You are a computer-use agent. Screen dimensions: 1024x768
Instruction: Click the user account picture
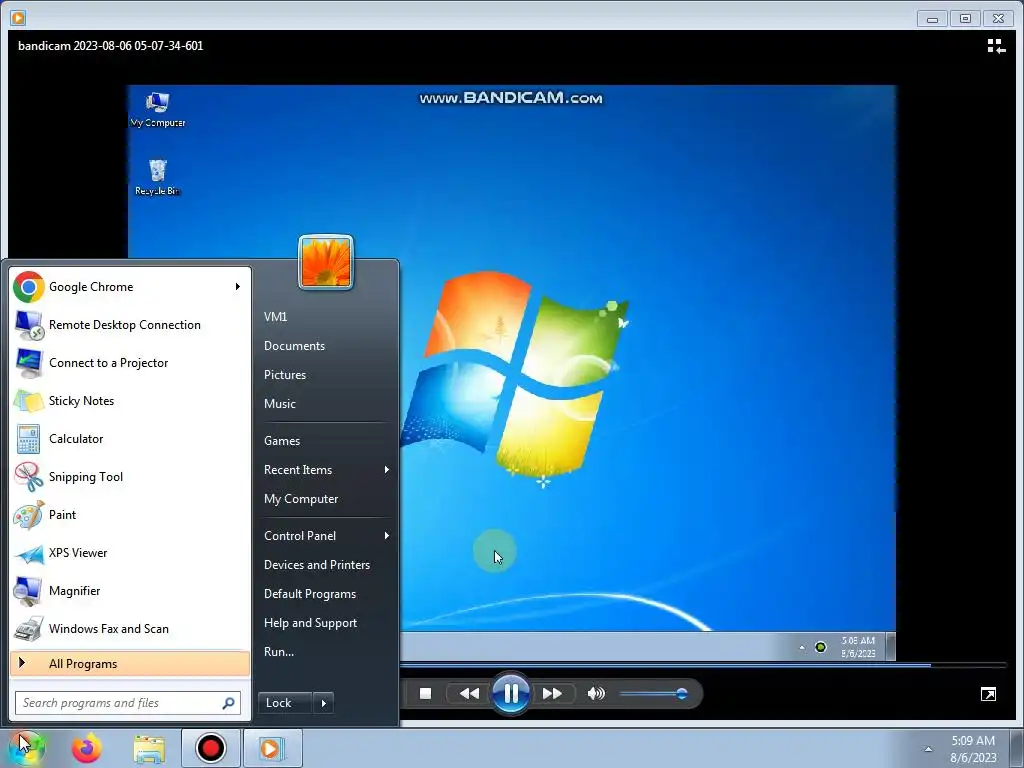tap(326, 262)
